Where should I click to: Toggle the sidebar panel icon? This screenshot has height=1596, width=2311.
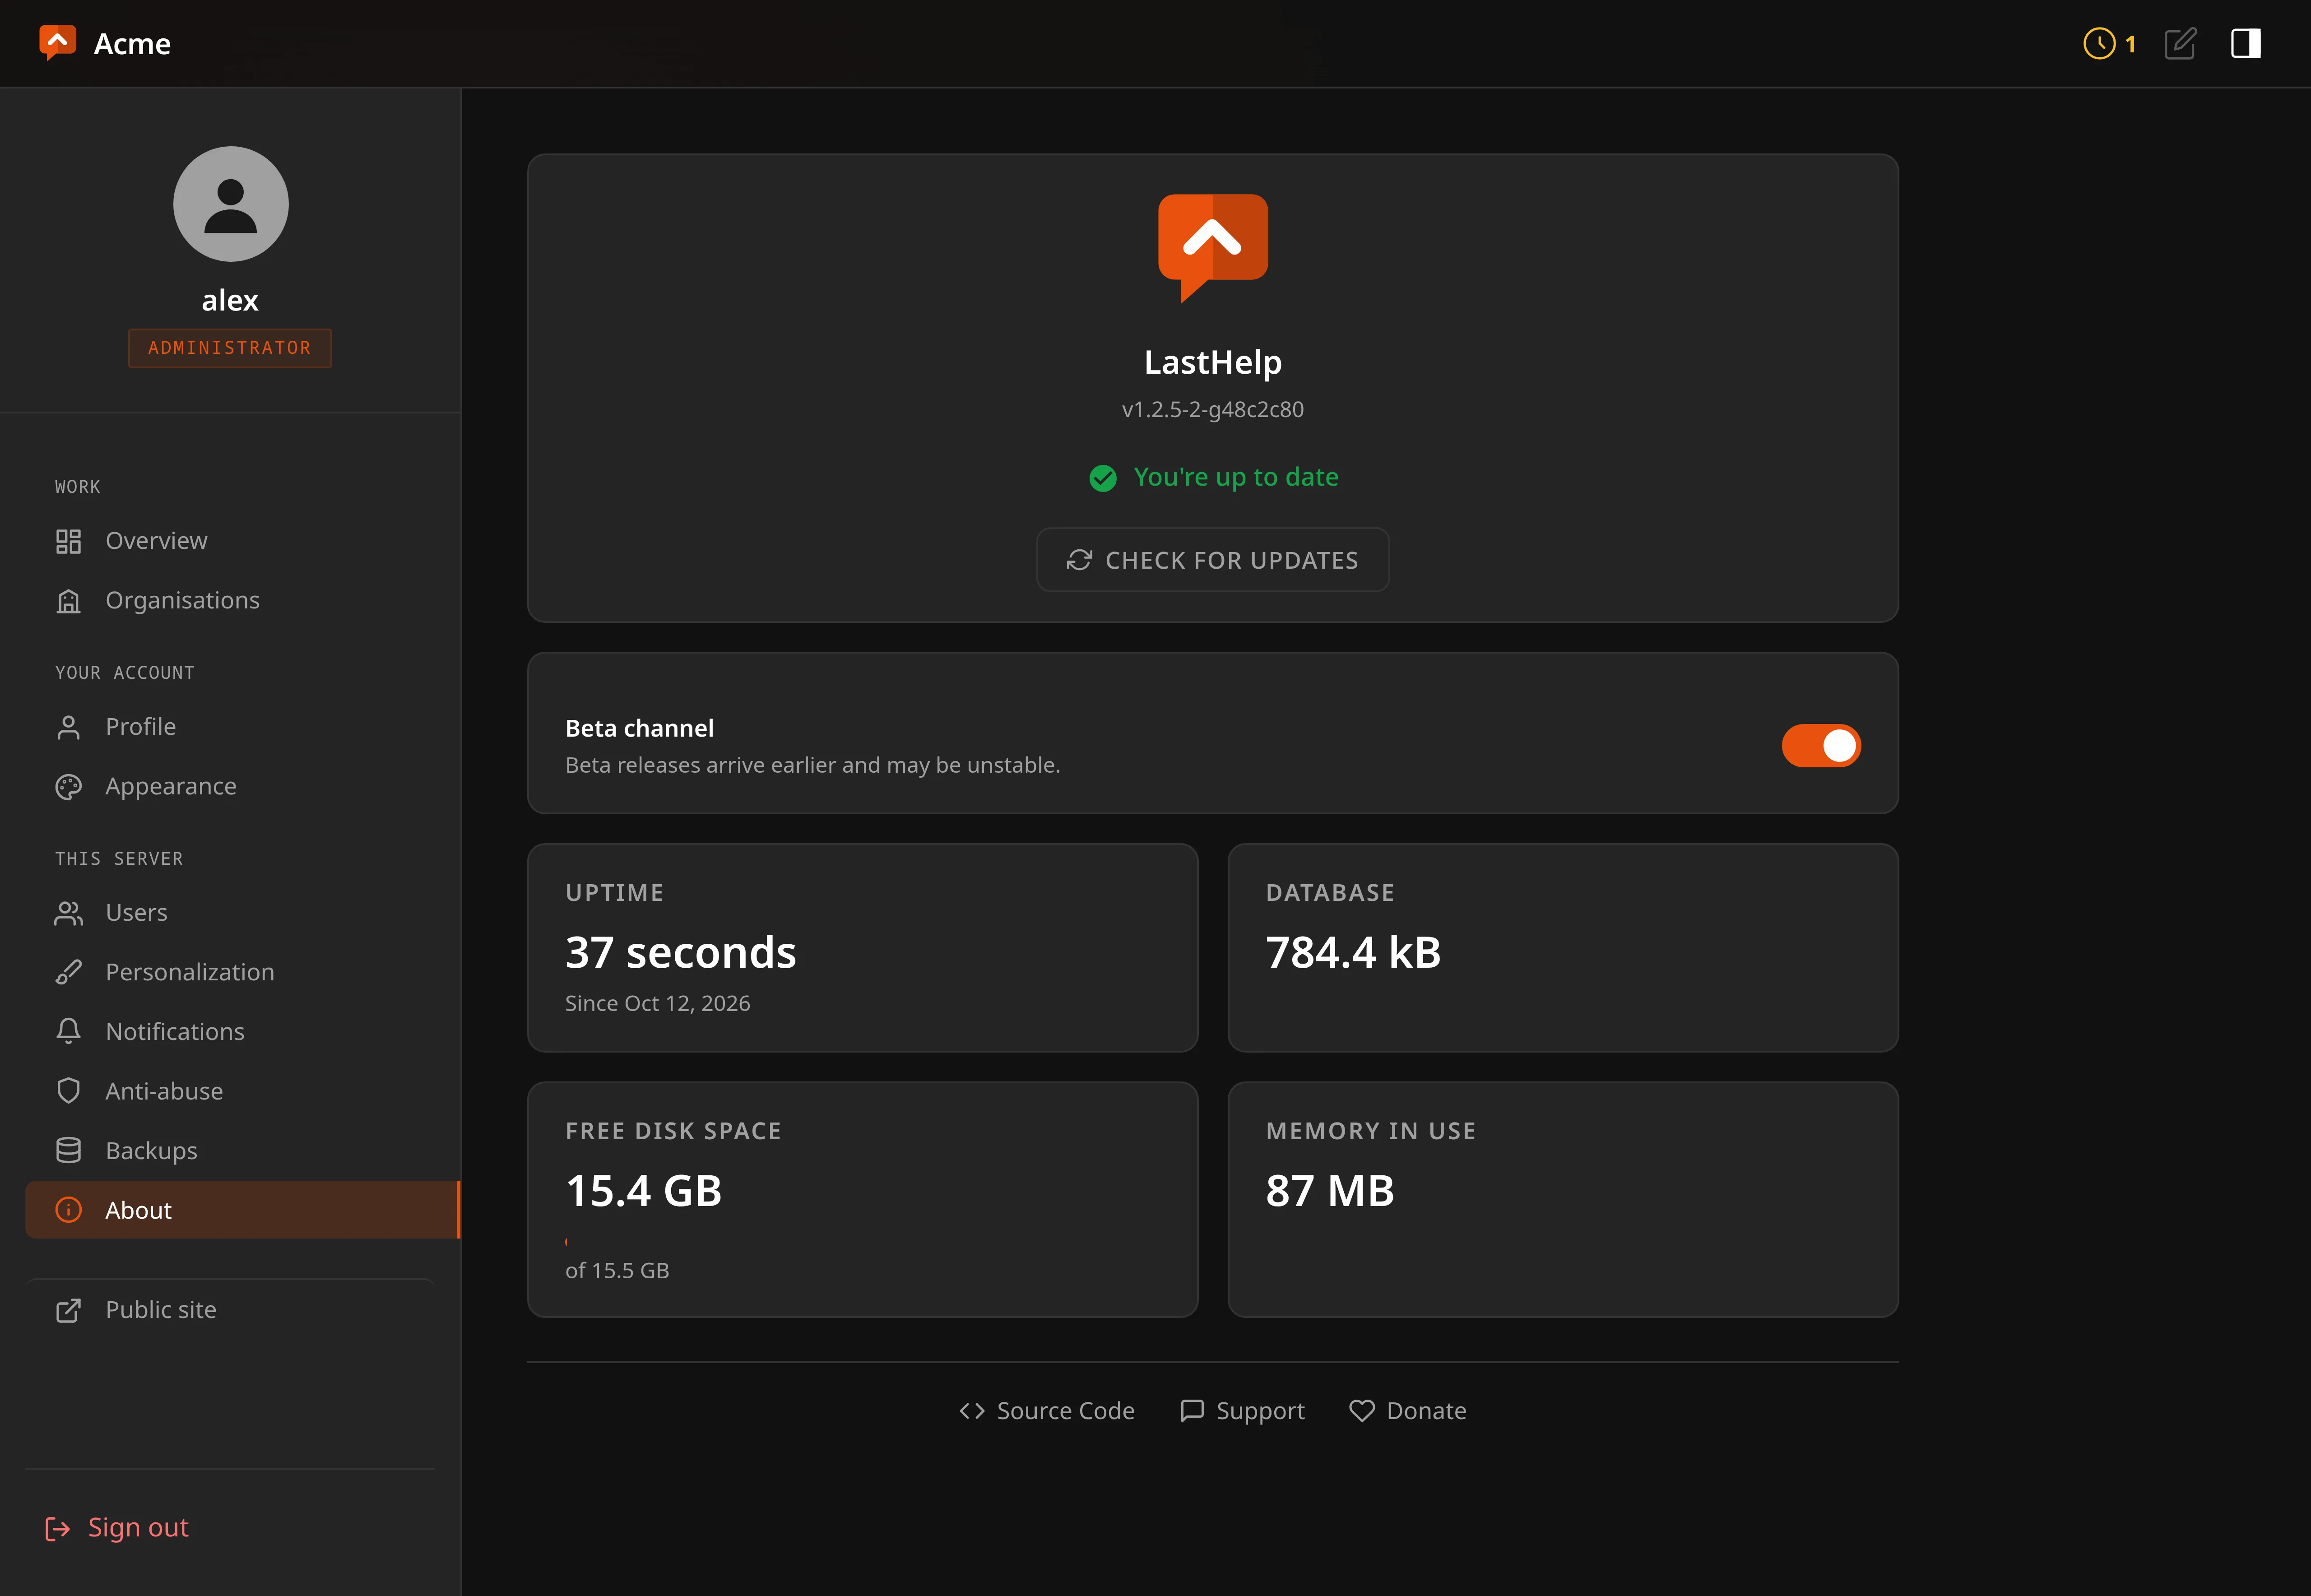[x=2246, y=44]
